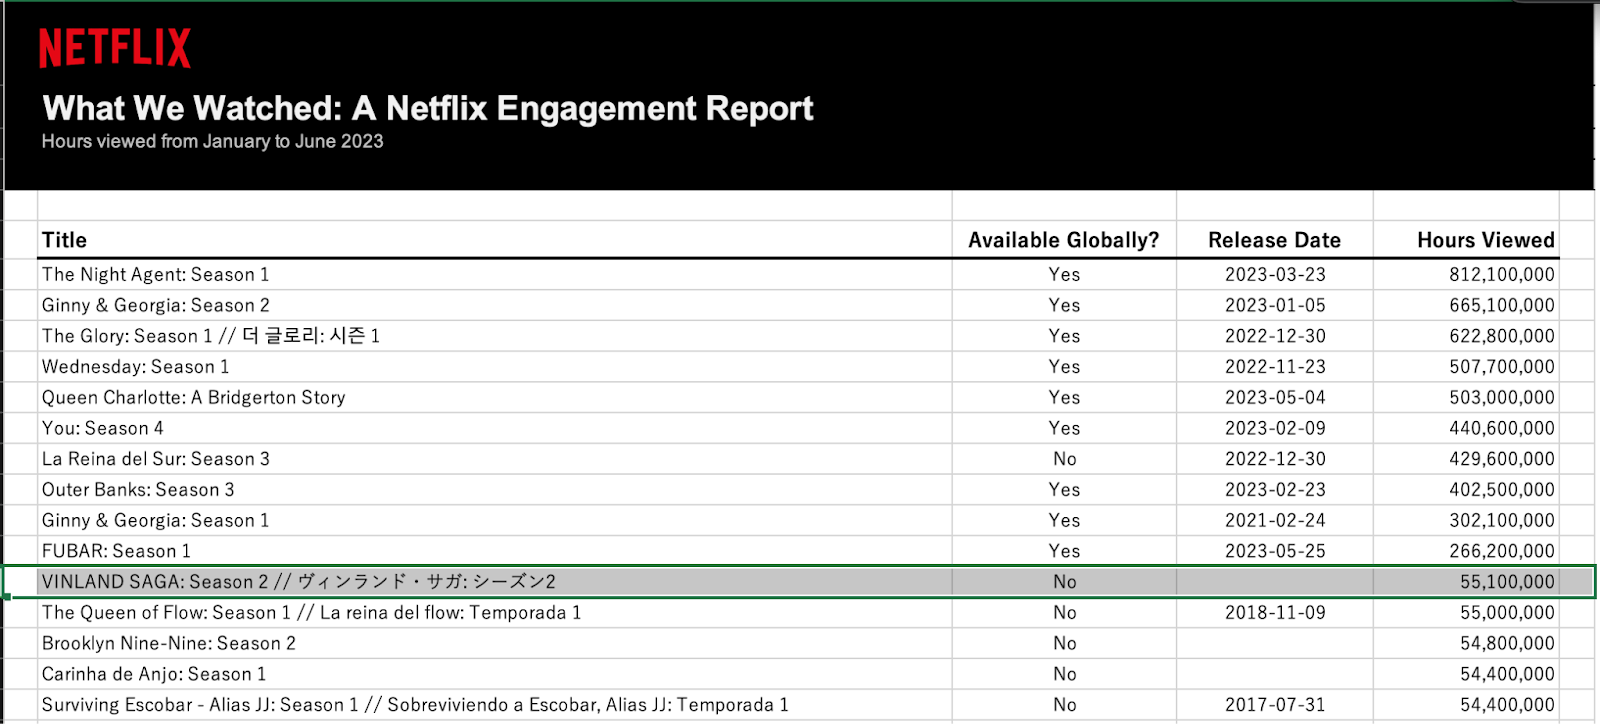Select 'La Reina del Sur: Season 3' cell
The width and height of the screenshot is (1600, 724).
[x=495, y=459]
